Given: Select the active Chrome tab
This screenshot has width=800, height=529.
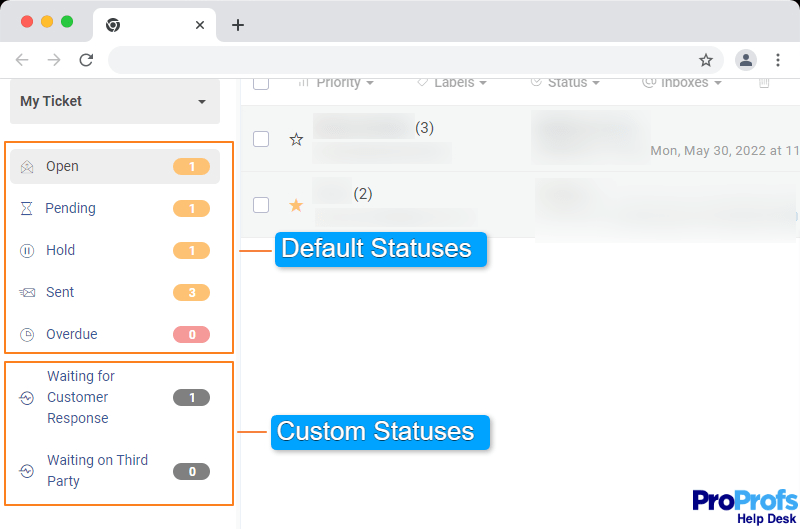Looking at the screenshot, I should (154, 25).
